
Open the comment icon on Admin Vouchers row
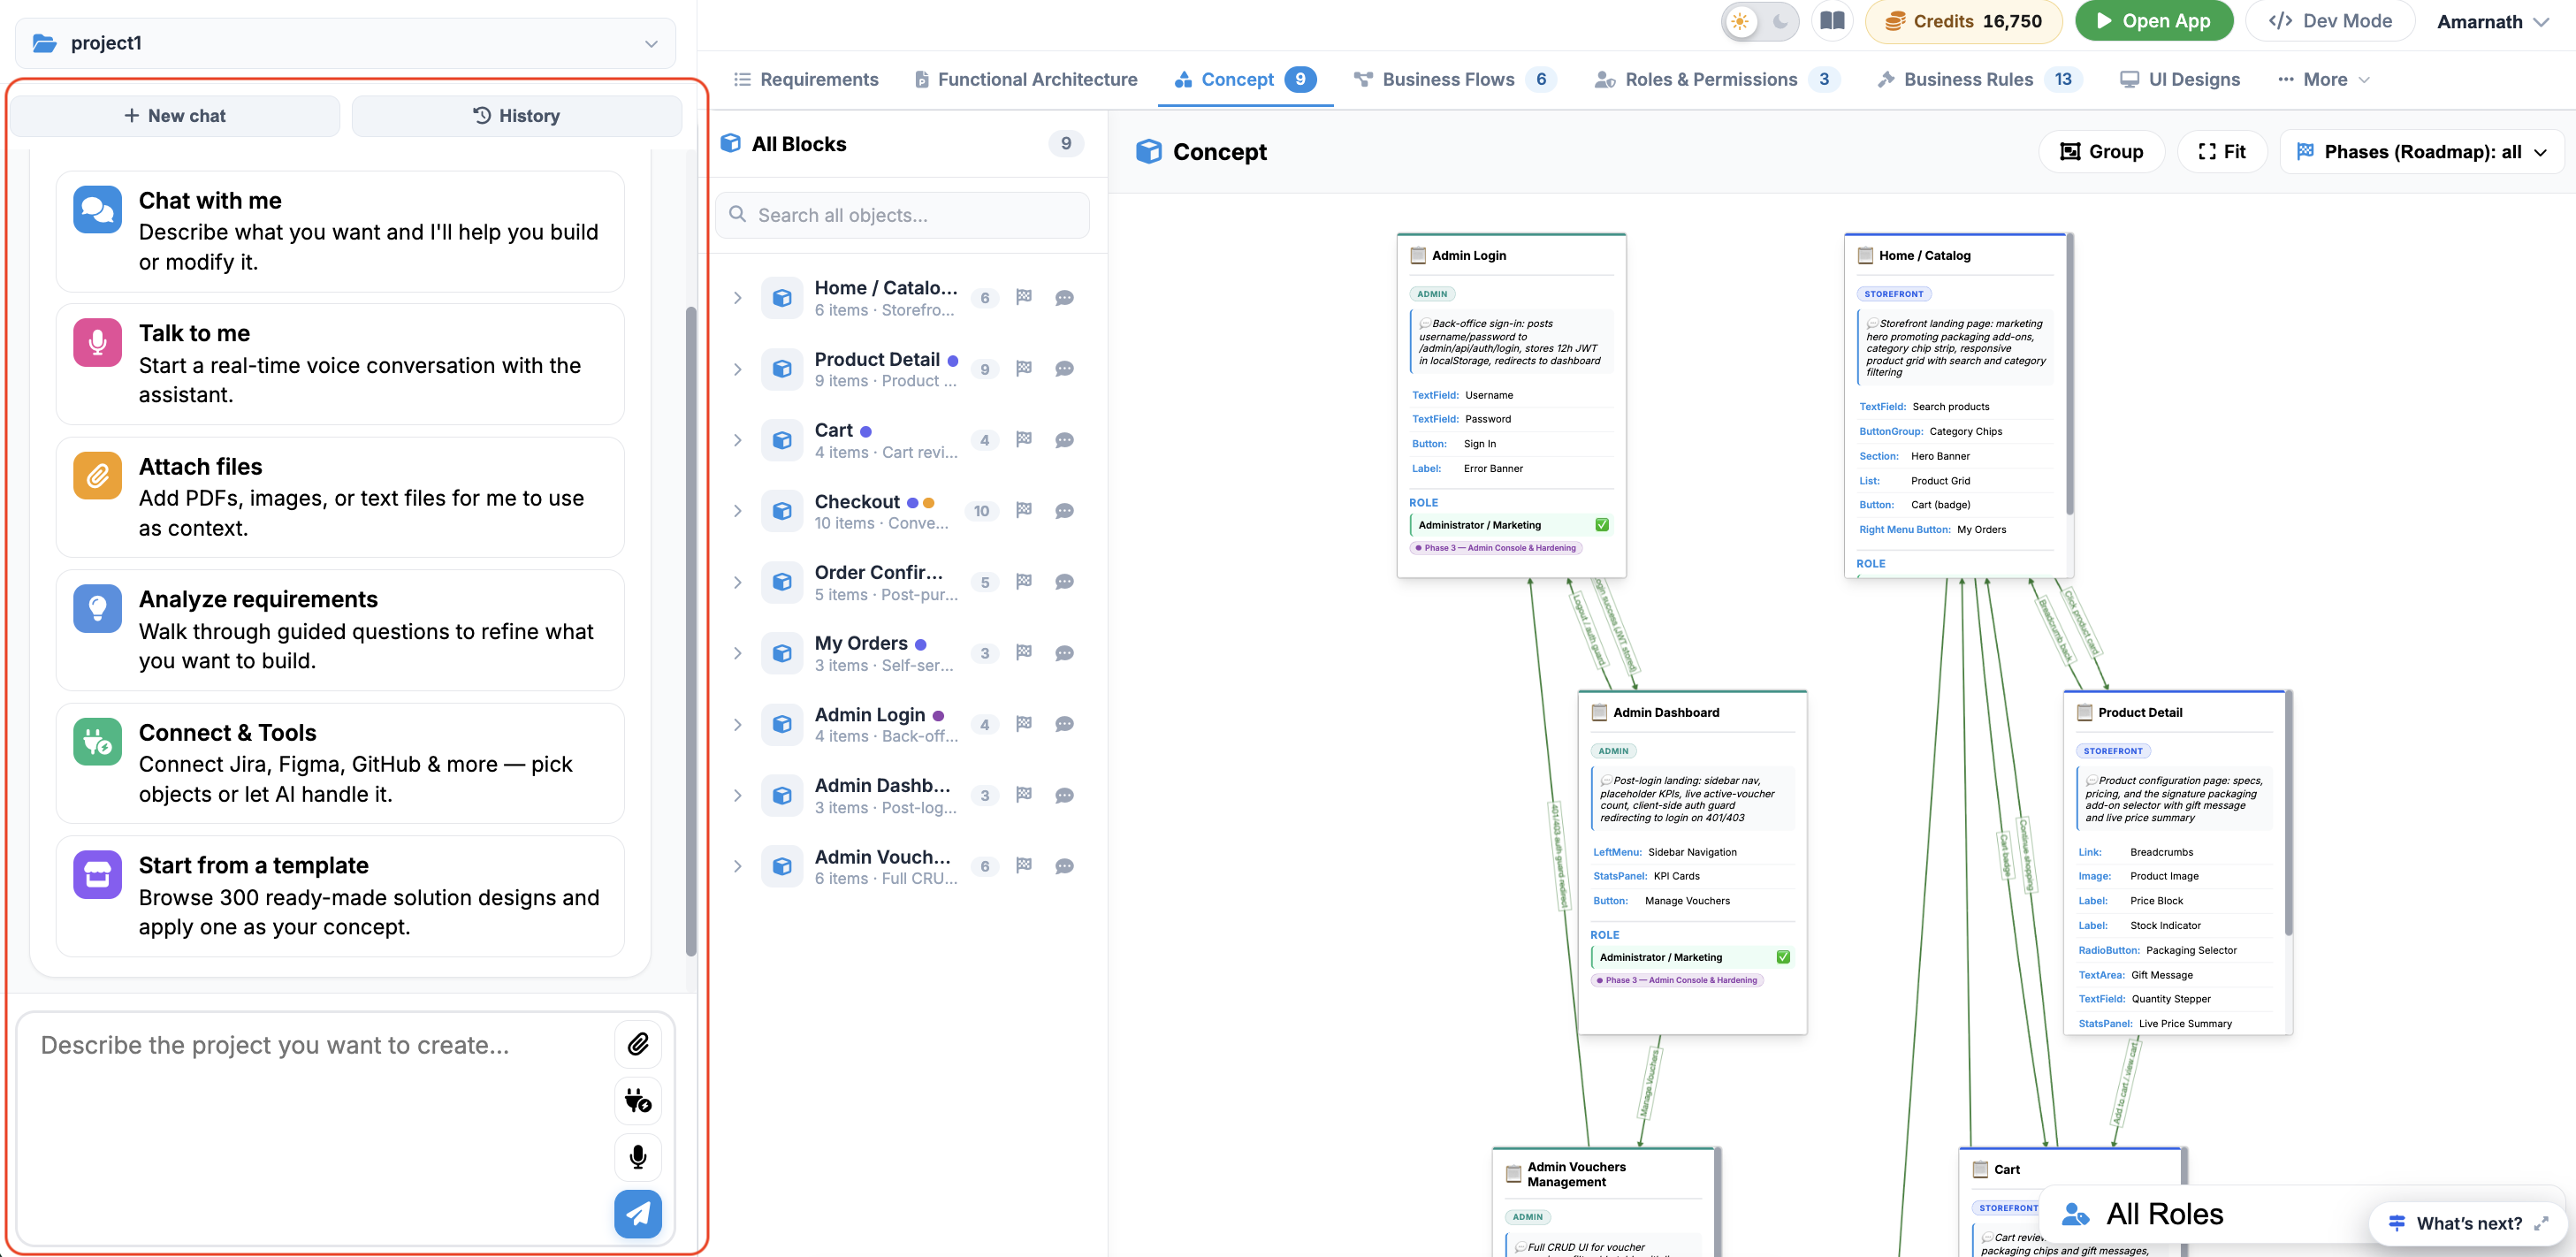coord(1065,866)
